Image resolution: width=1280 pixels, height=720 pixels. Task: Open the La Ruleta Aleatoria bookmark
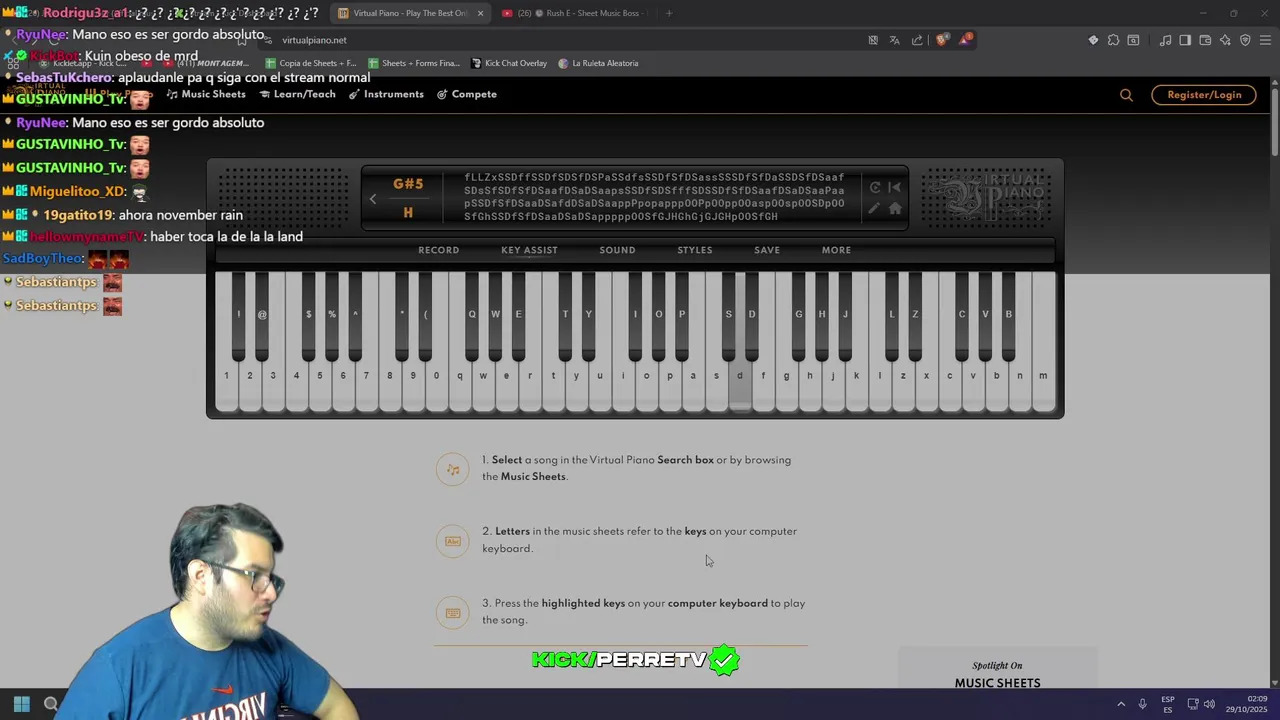click(x=599, y=63)
